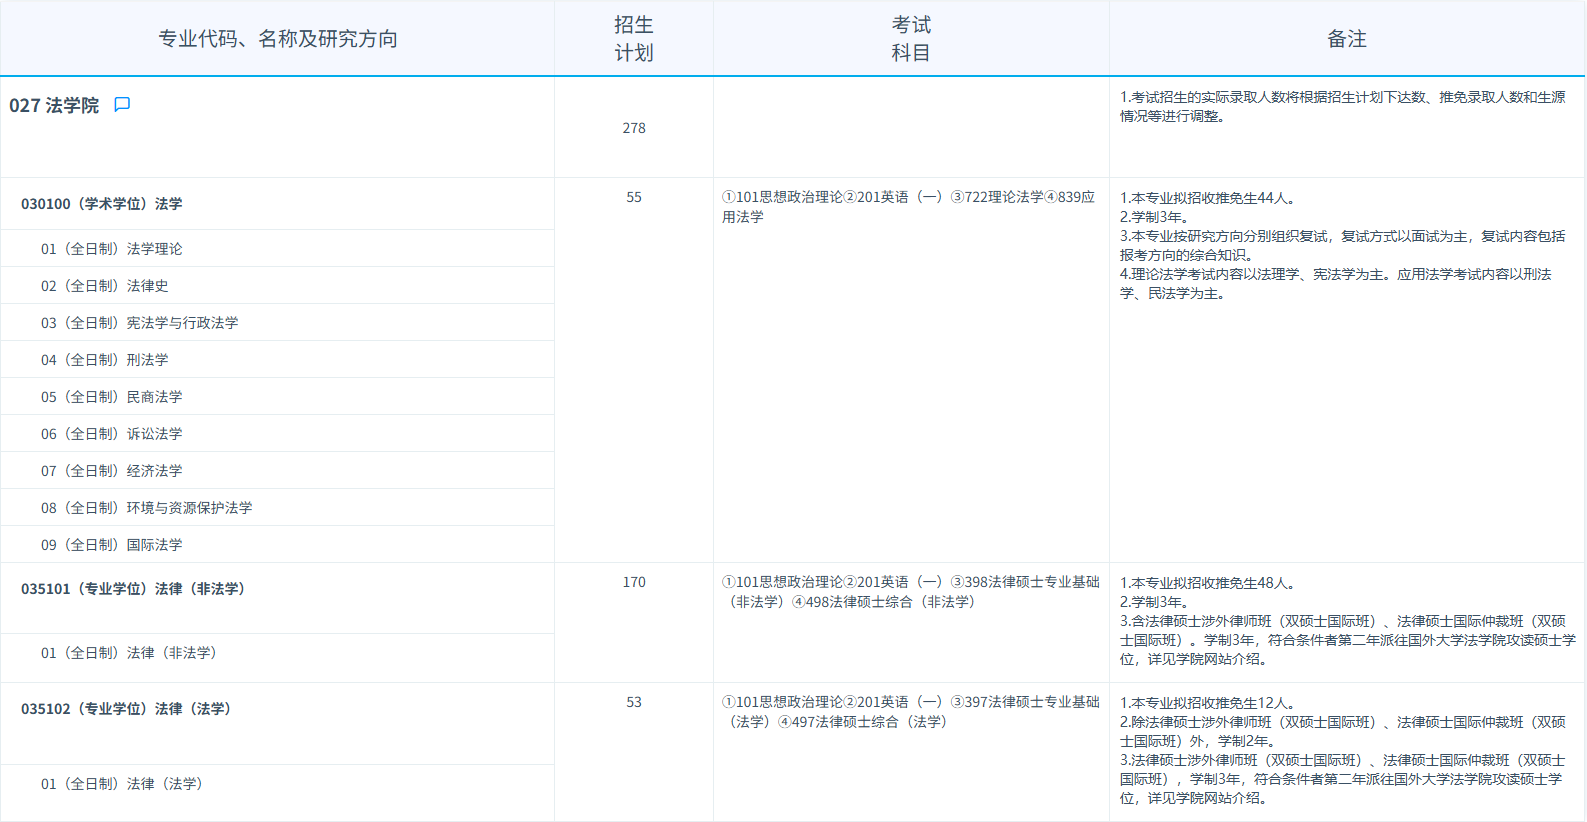Screen dimensions: 1587x822
Task: Pick research direction 09 国际法学
Action: pyautogui.click(x=112, y=545)
